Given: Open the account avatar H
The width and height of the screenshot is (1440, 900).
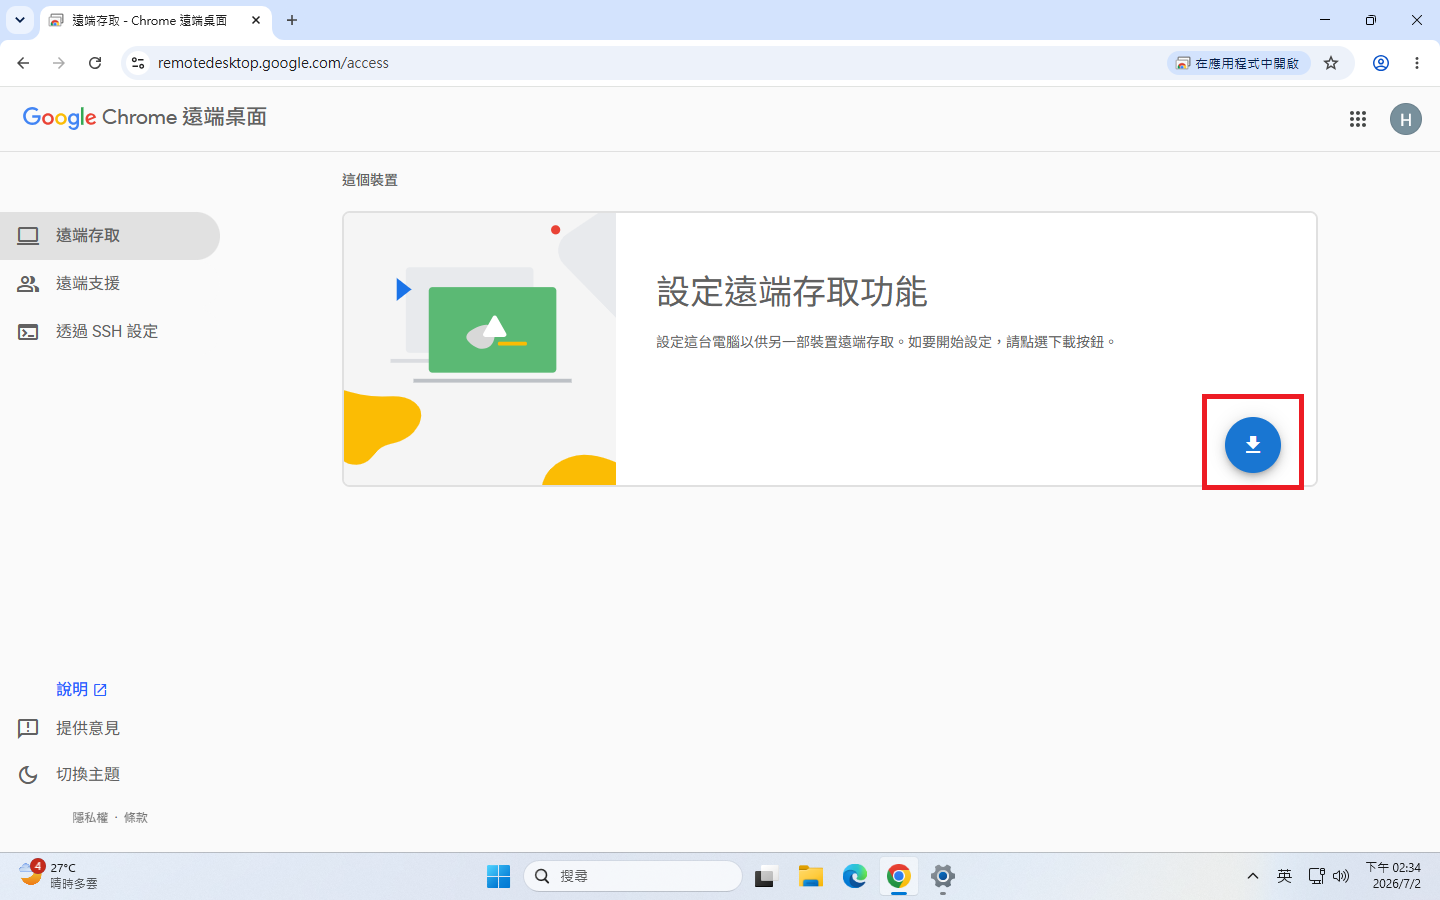Looking at the screenshot, I should tap(1405, 119).
